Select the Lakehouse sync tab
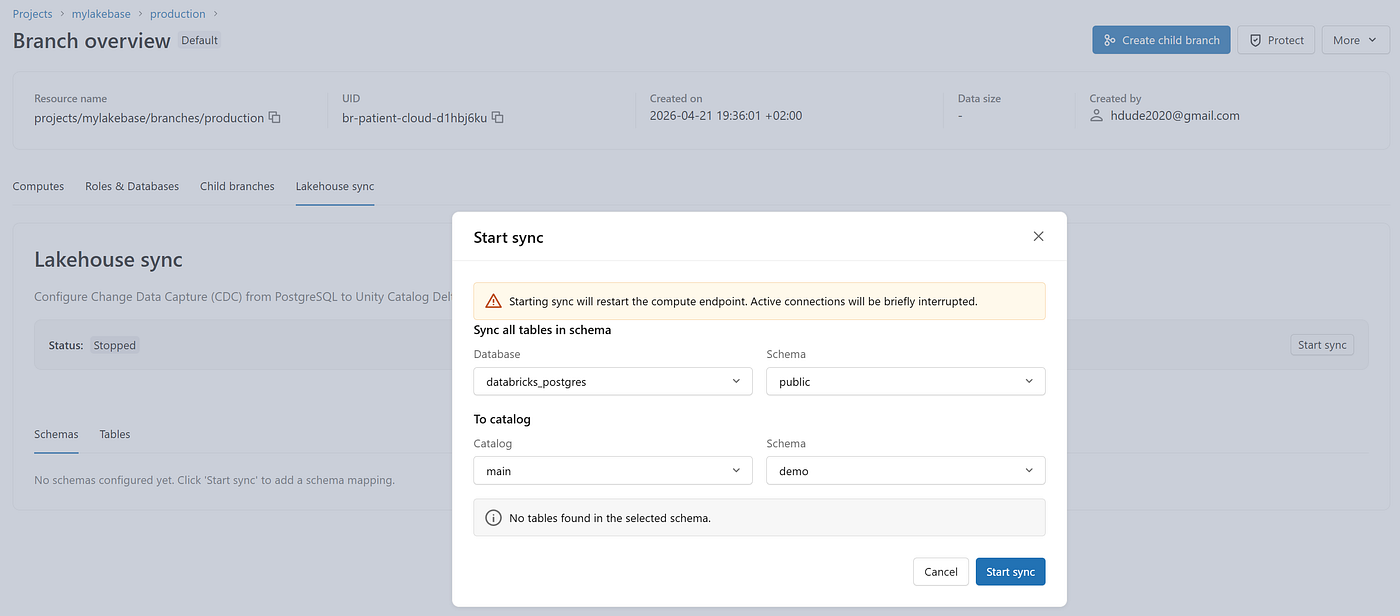 tap(335, 186)
